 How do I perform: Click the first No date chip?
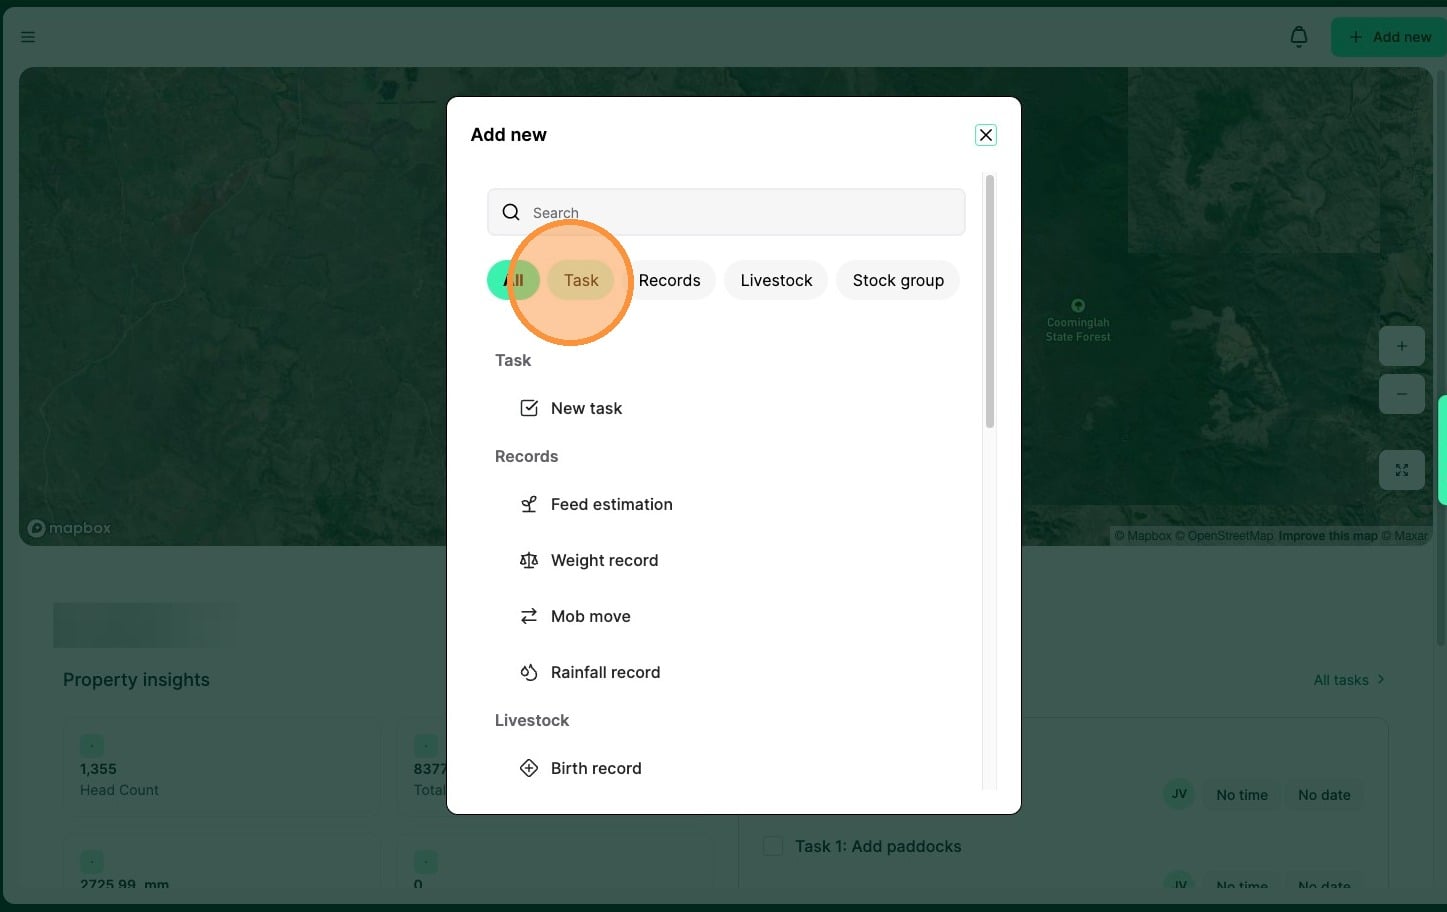tap(1324, 795)
